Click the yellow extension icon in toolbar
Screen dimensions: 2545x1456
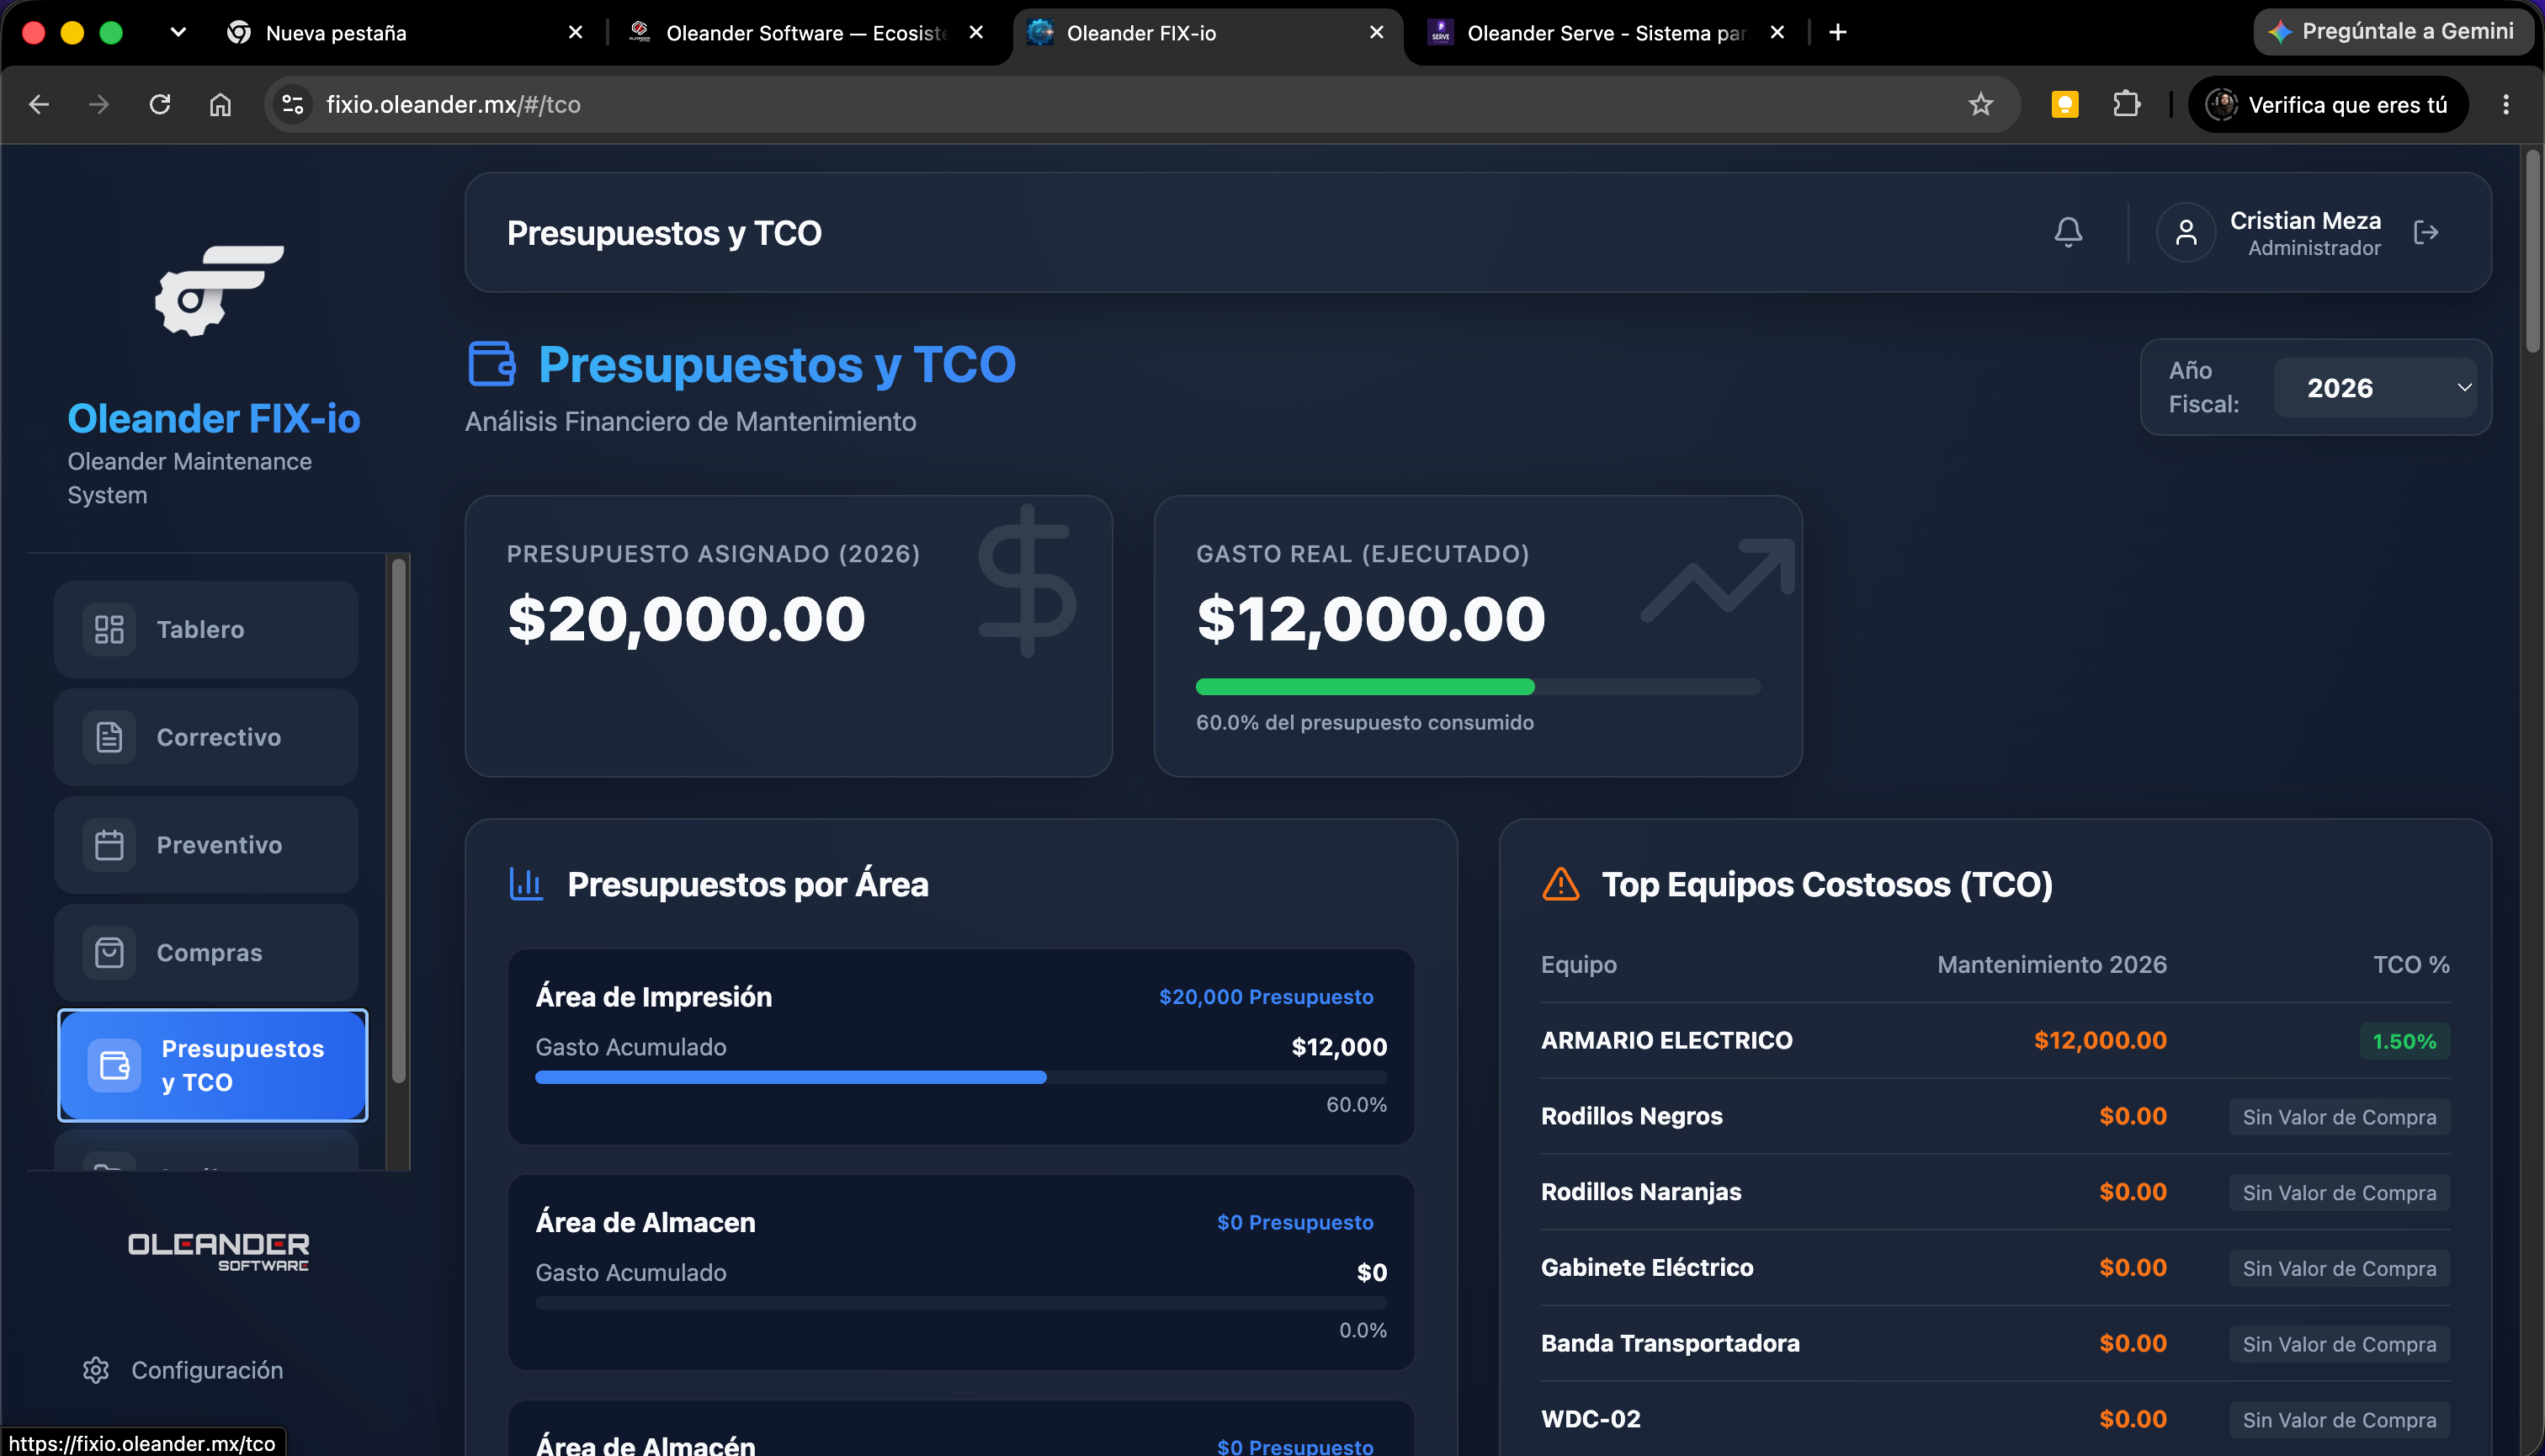click(x=2065, y=104)
